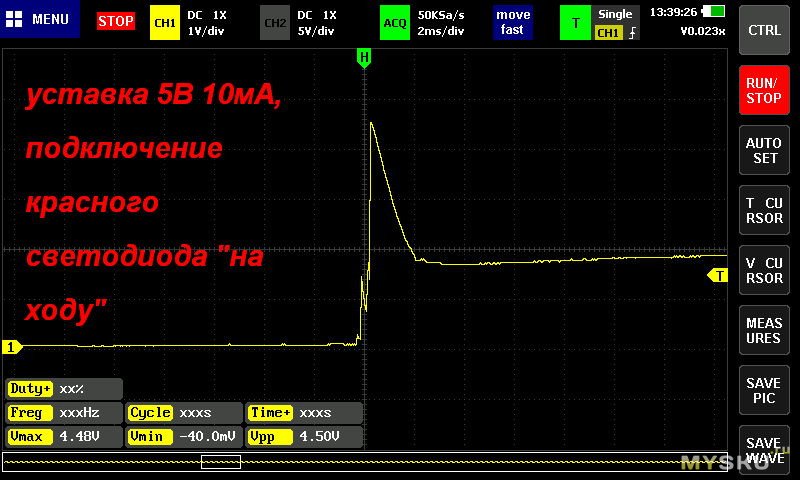This screenshot has width=800, height=480.
Task: Run AUTO SET
Action: pos(764,150)
